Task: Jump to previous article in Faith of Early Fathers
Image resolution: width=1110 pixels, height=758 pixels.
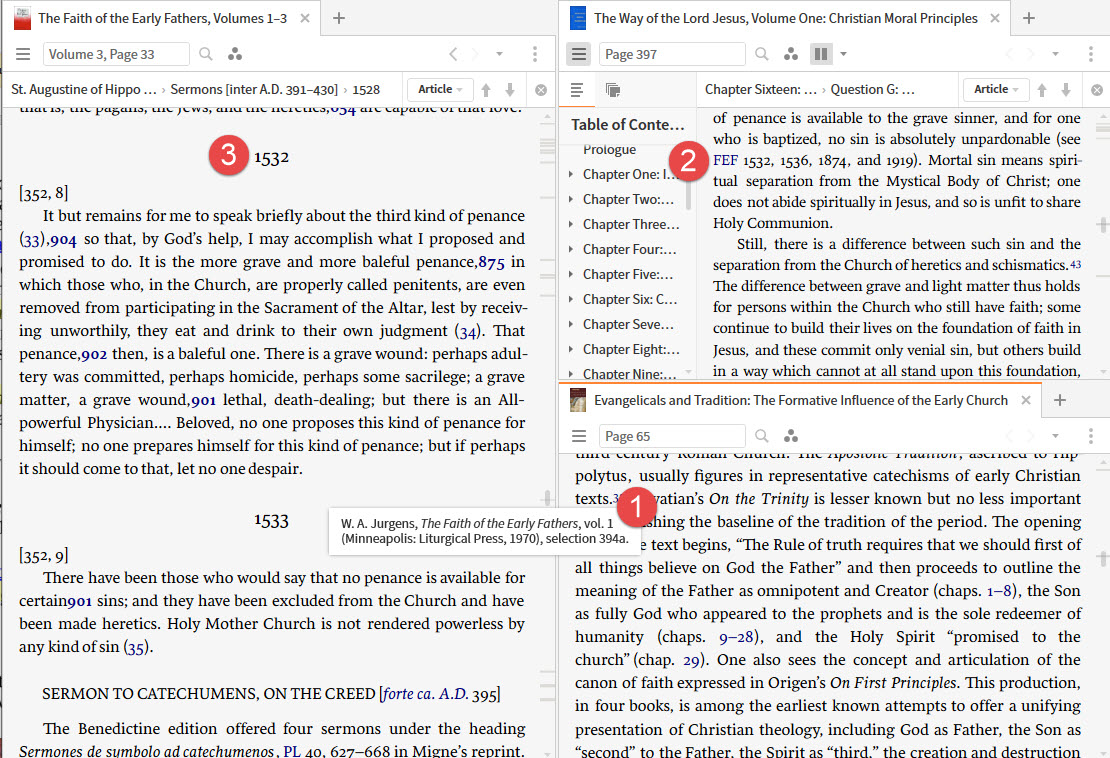Action: (486, 90)
